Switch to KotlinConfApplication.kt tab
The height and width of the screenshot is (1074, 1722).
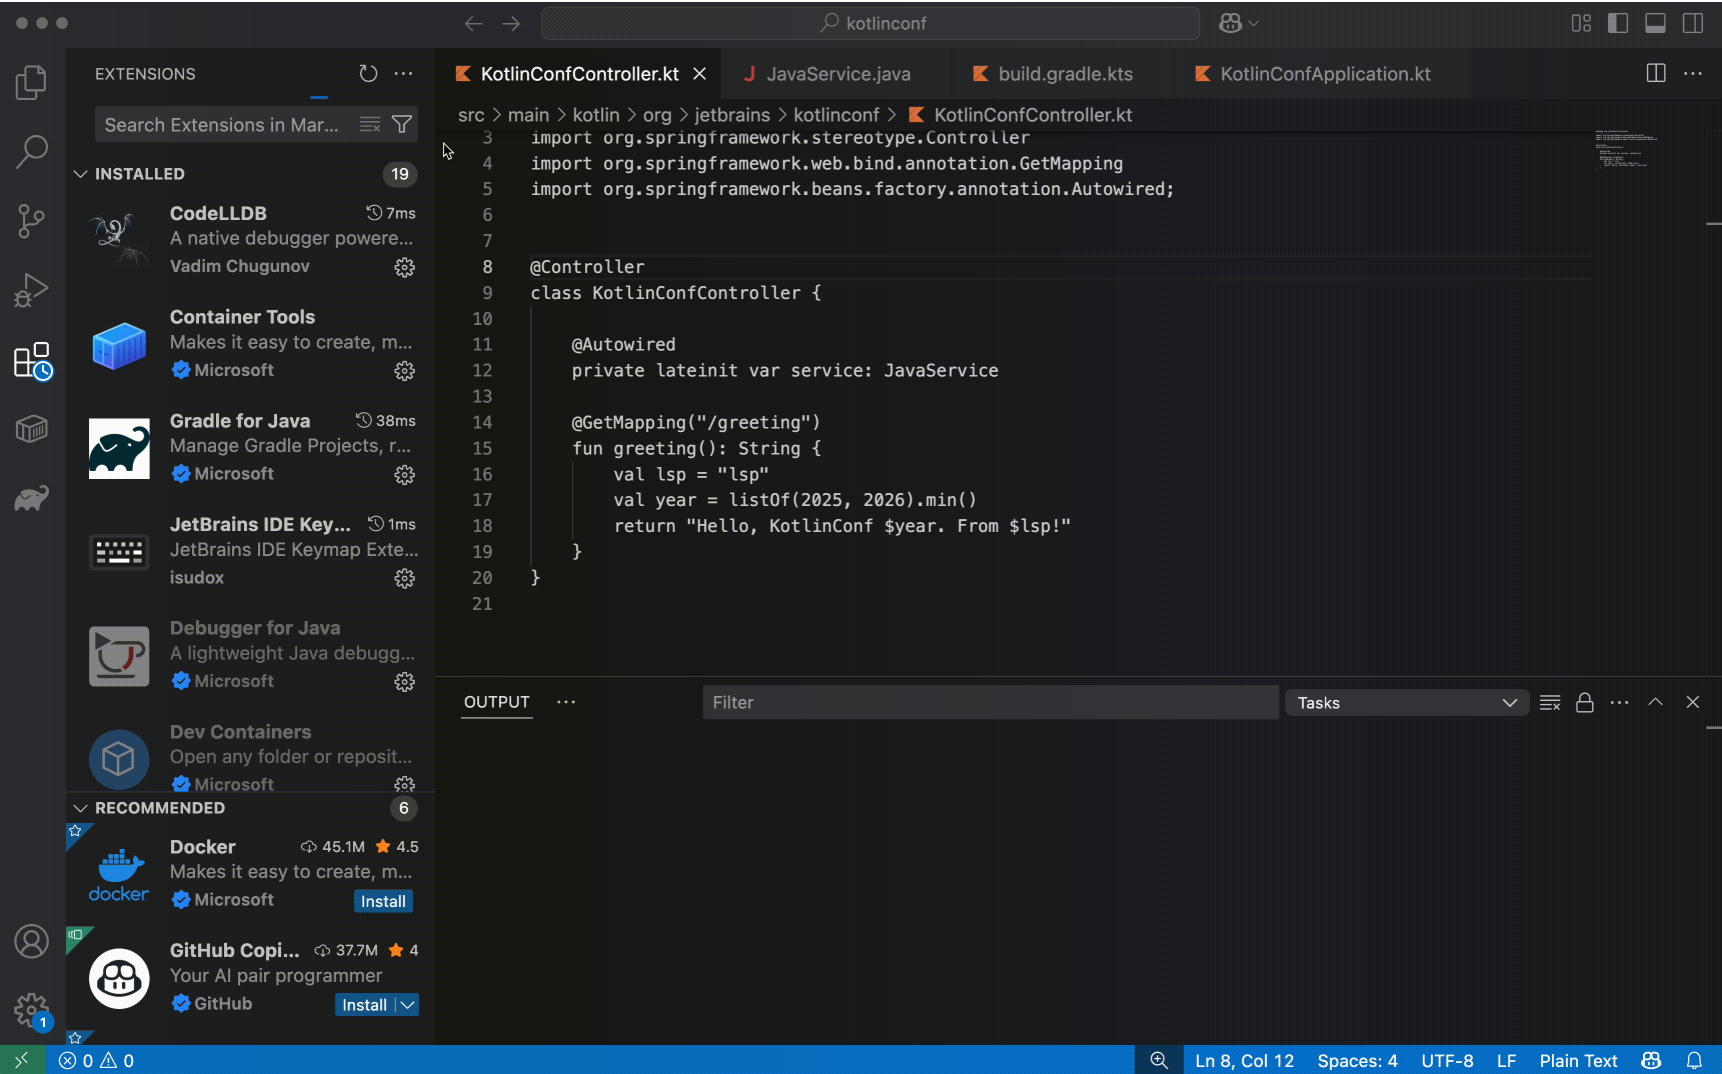click(1313, 74)
